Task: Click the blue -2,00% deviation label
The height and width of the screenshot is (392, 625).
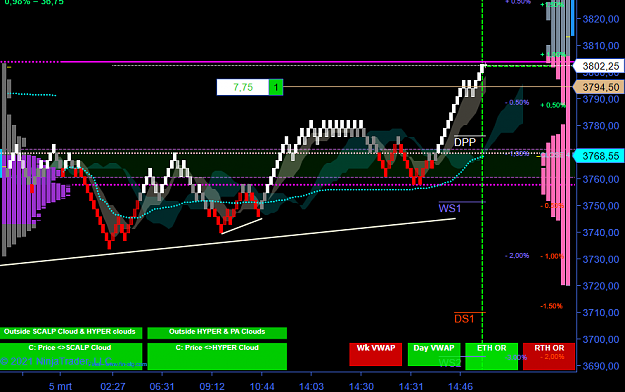Action: (x=517, y=256)
